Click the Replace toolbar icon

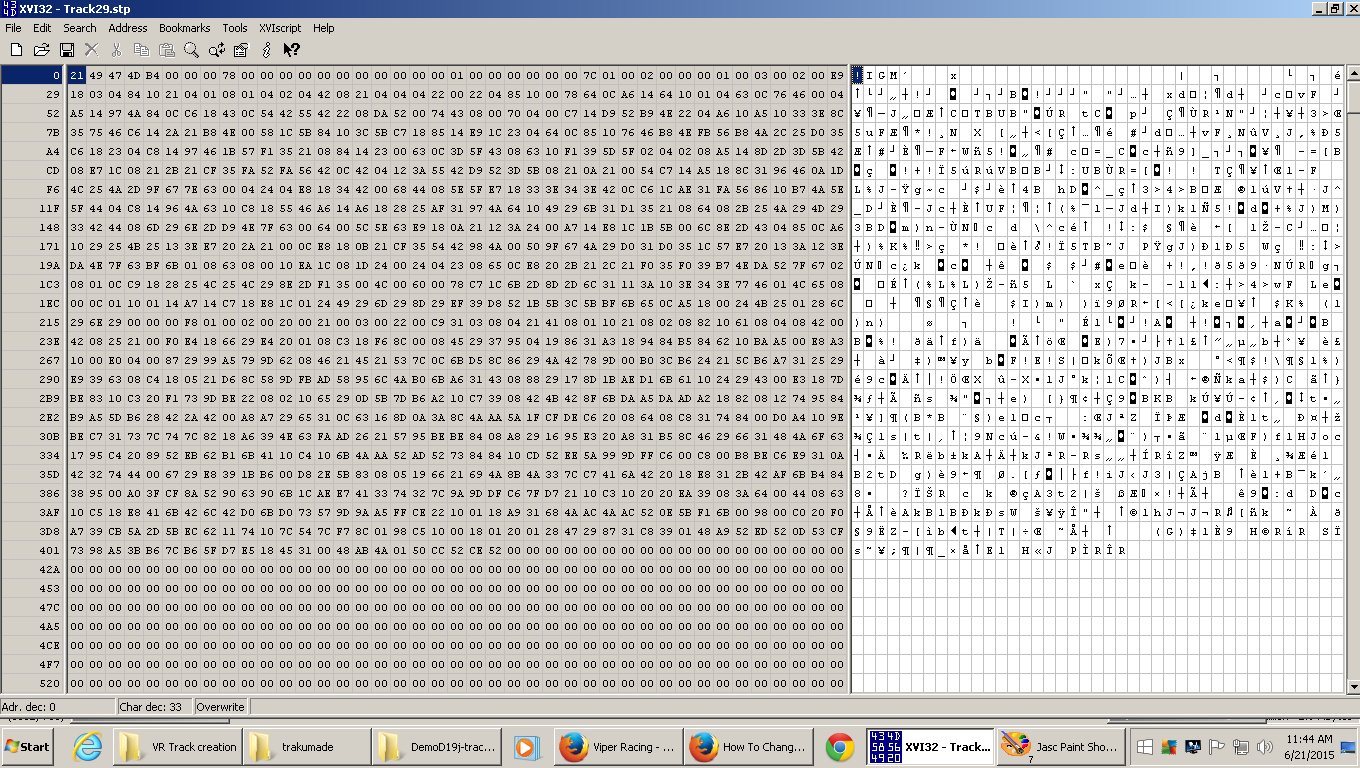coord(216,49)
